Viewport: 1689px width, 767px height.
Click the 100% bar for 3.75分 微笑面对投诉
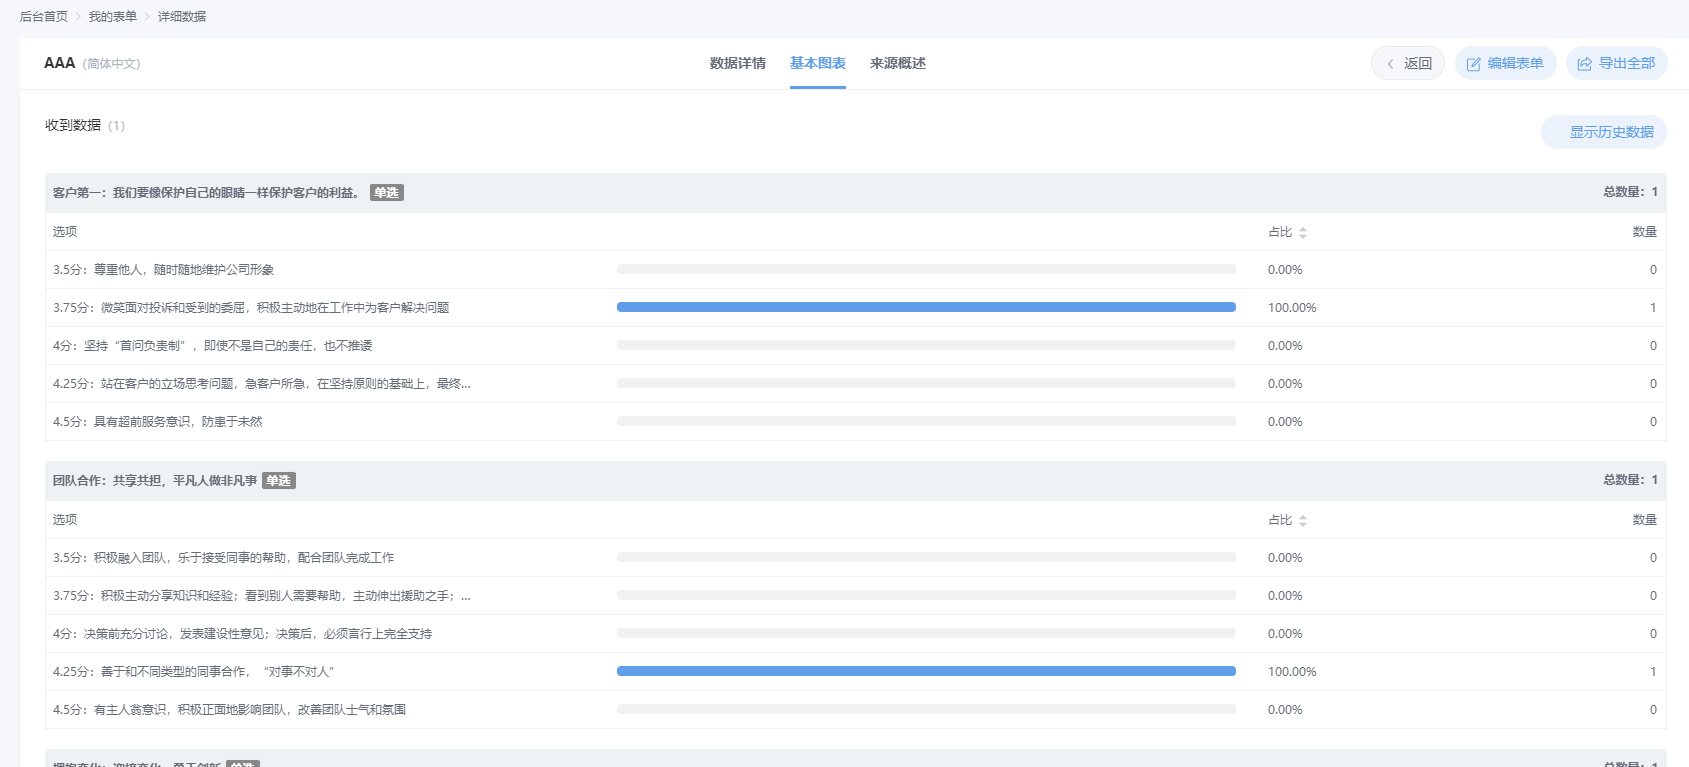(x=926, y=307)
